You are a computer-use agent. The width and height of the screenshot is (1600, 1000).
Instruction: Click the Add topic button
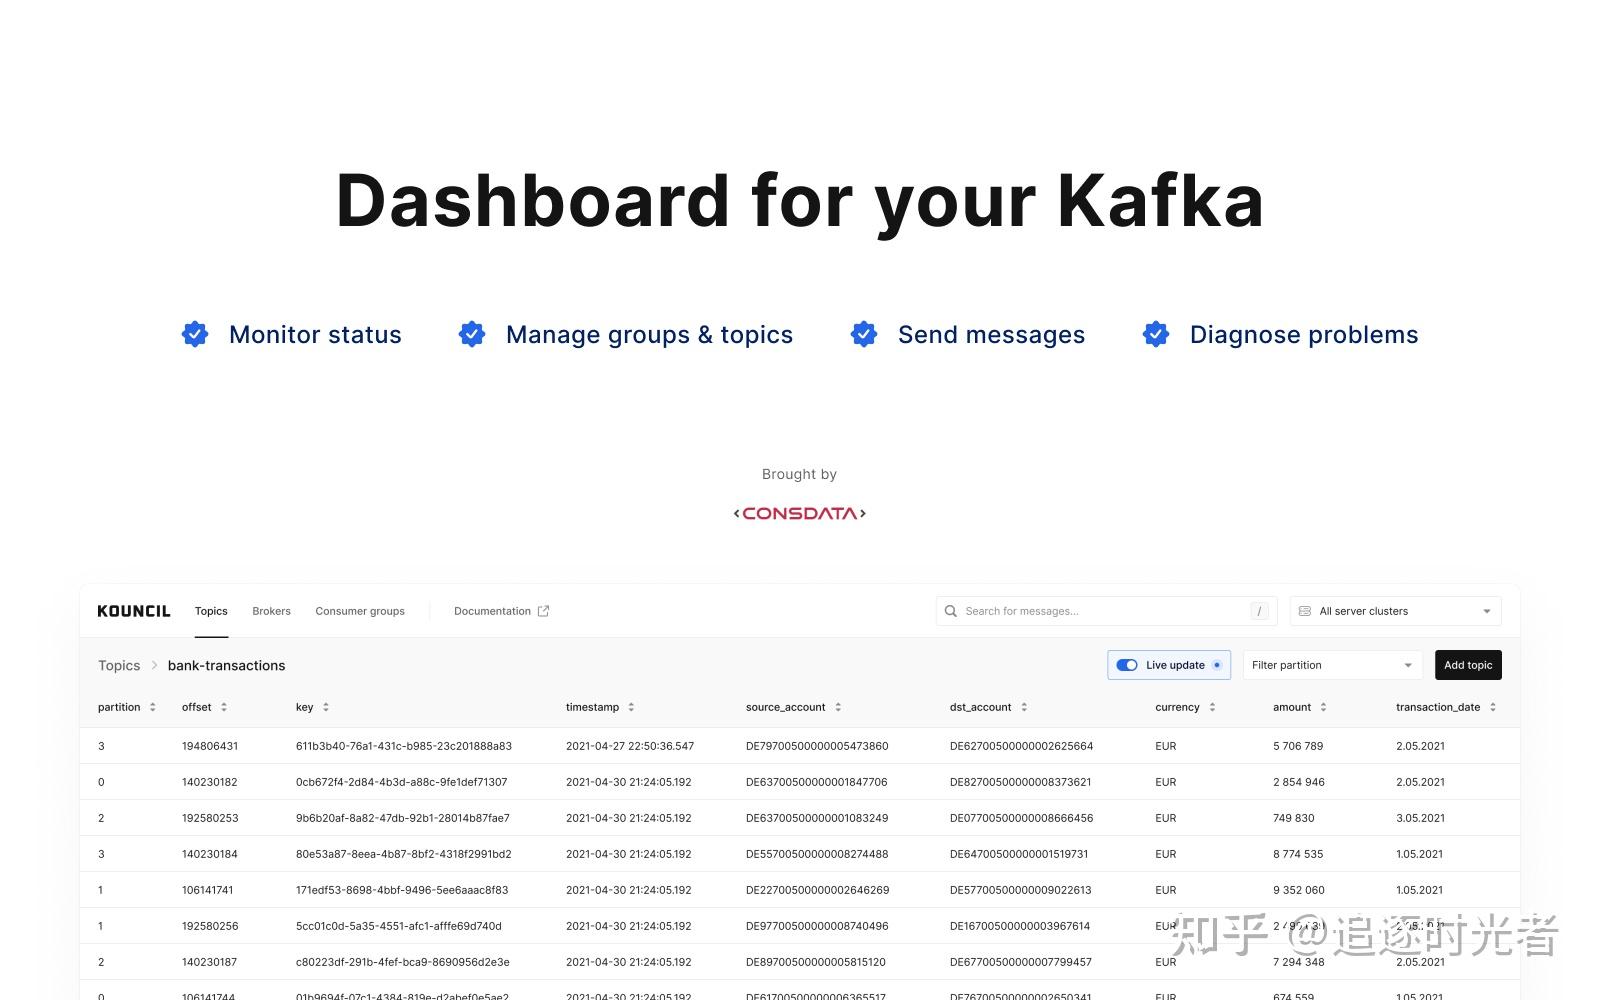coord(1468,665)
